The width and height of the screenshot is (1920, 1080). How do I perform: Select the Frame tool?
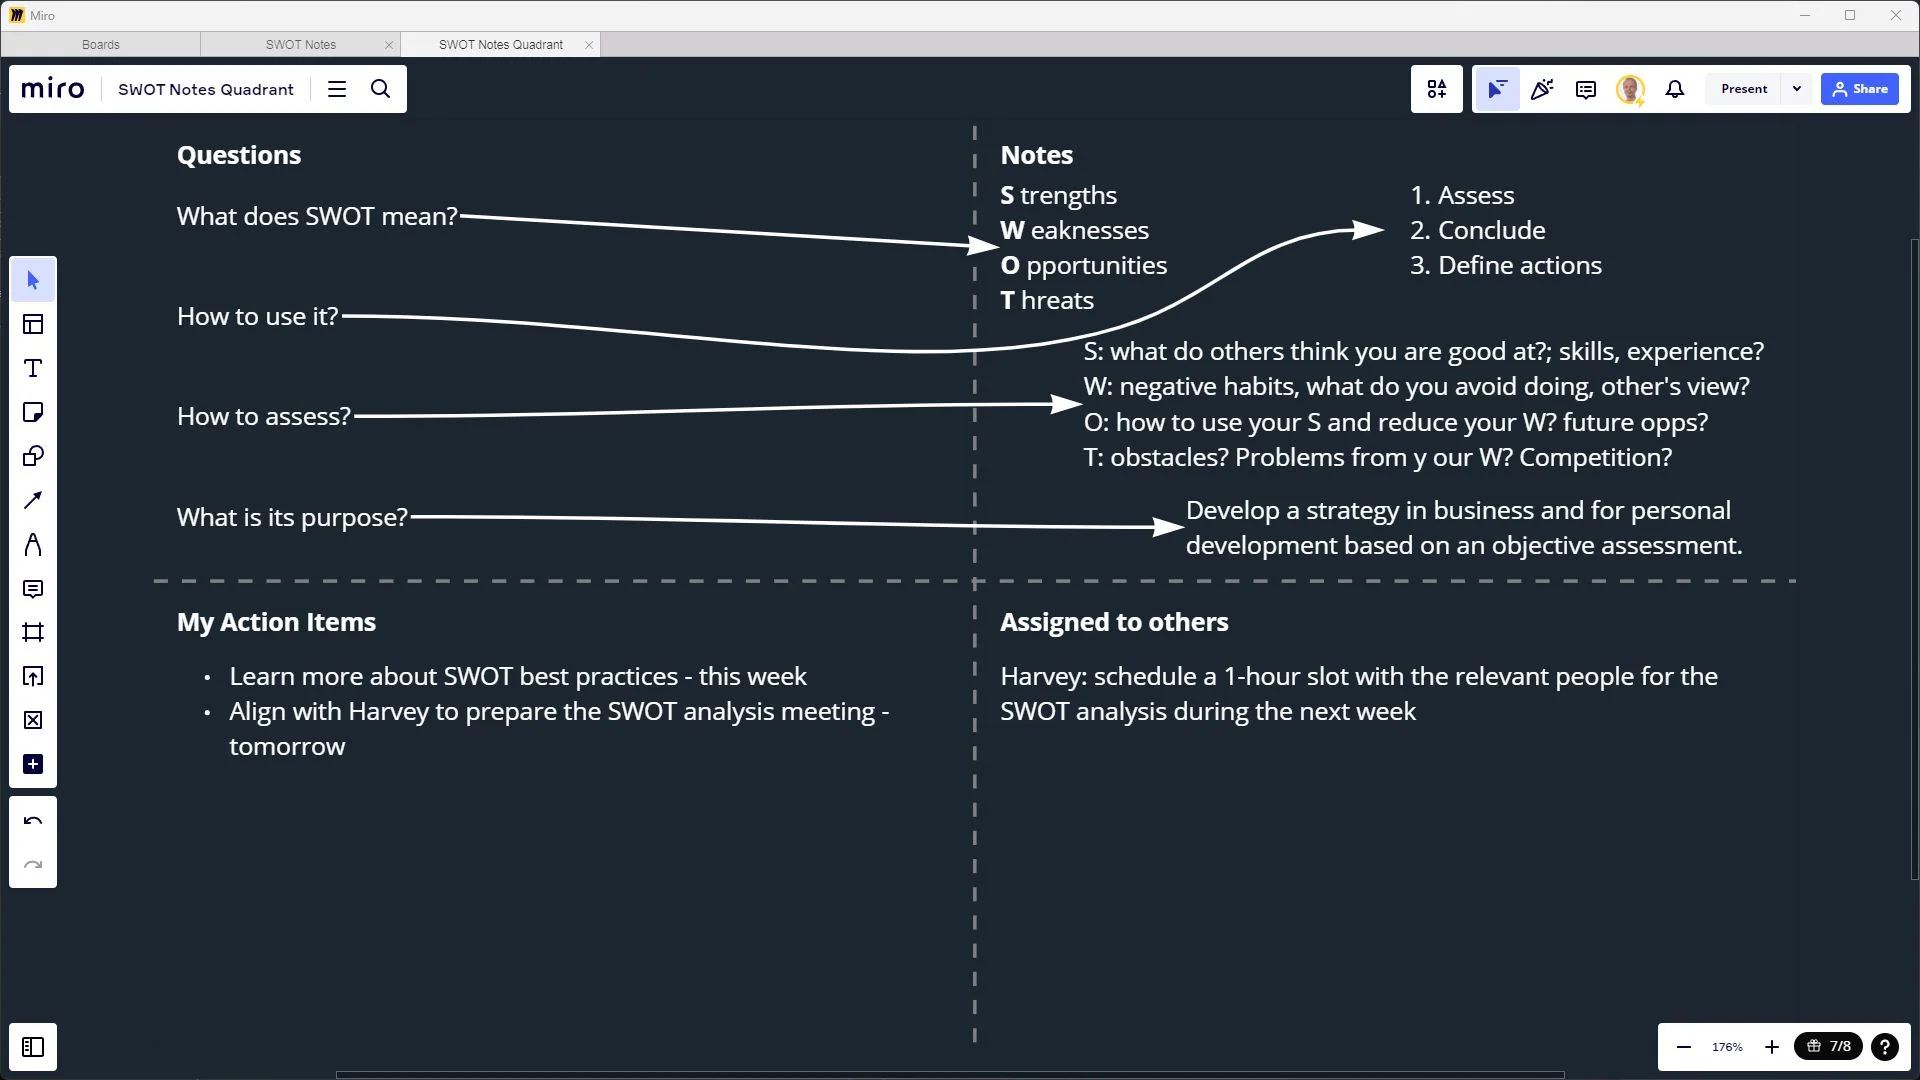33,632
